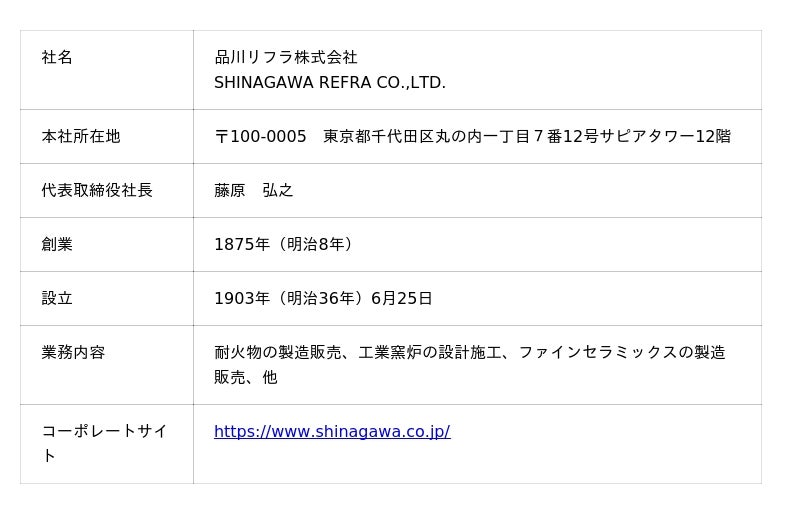
Task: Click the （明治8年） era text
Action: pyautogui.click(x=315, y=245)
